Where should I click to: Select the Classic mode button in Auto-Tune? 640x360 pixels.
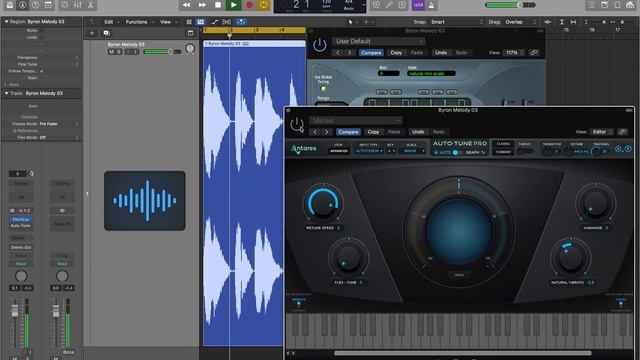[x=503, y=144]
